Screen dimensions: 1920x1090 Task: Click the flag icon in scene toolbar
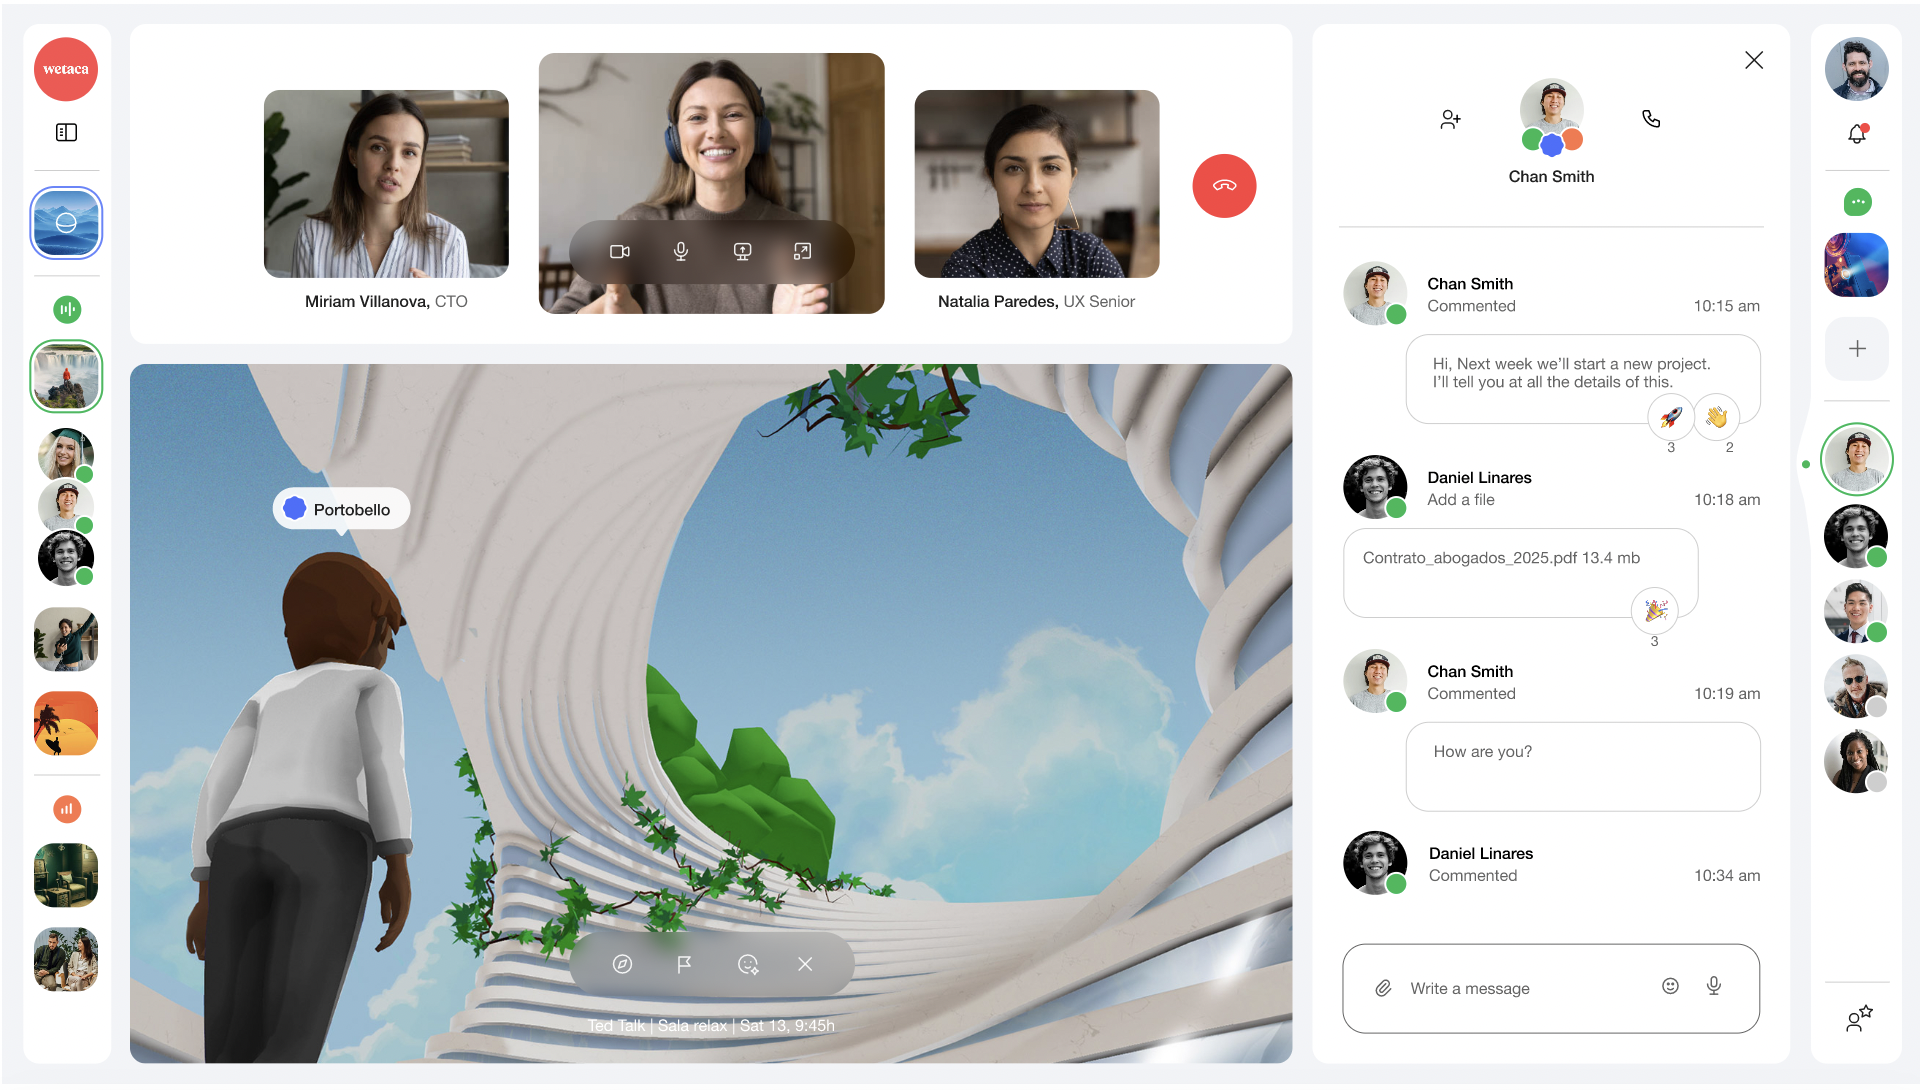point(684,964)
